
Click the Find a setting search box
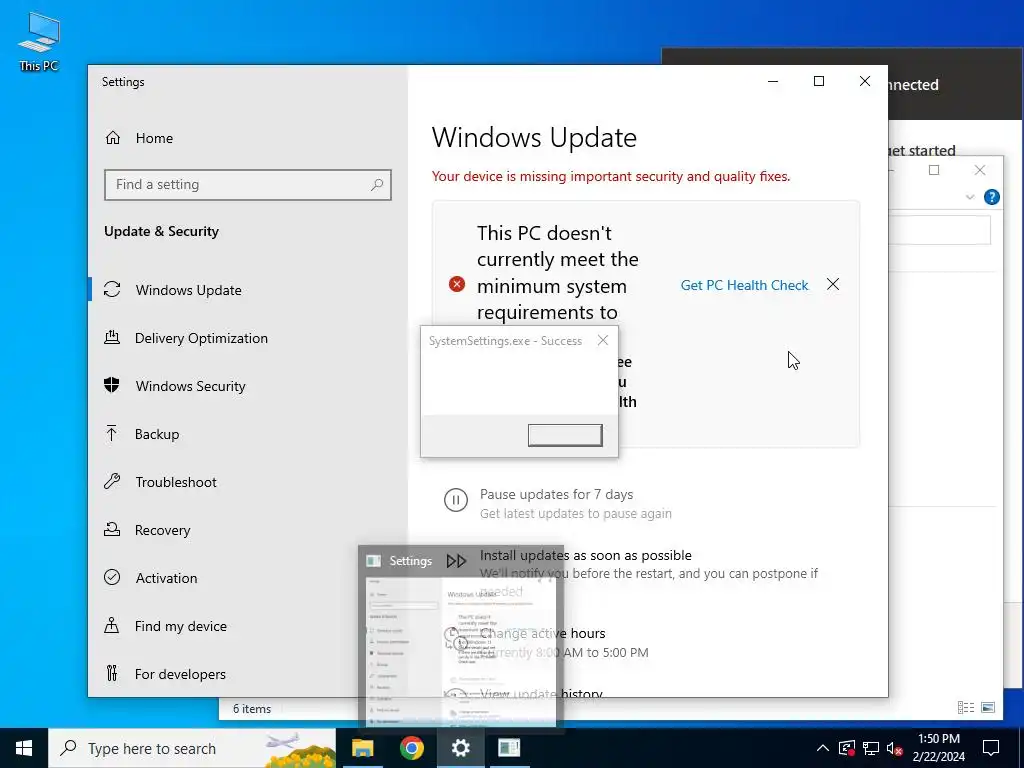pos(248,185)
